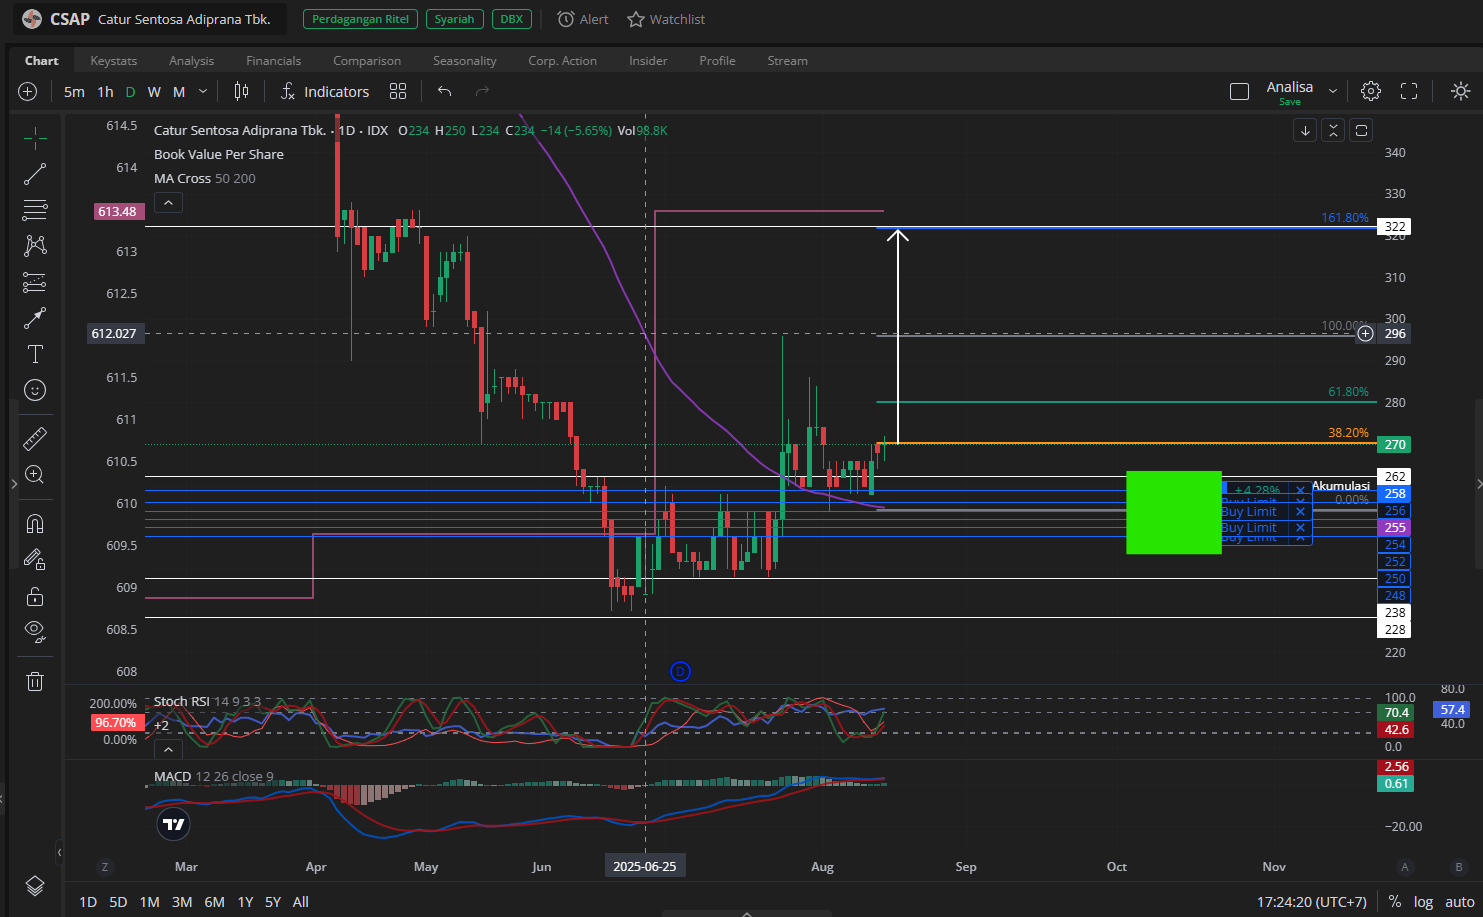The image size is (1483, 917).
Task: Set a price Alert
Action: (582, 19)
